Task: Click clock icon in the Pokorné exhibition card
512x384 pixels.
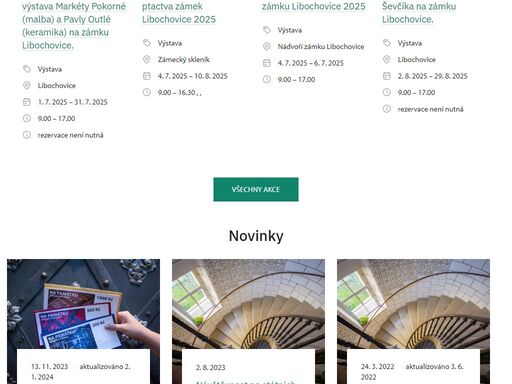Action: [x=27, y=118]
